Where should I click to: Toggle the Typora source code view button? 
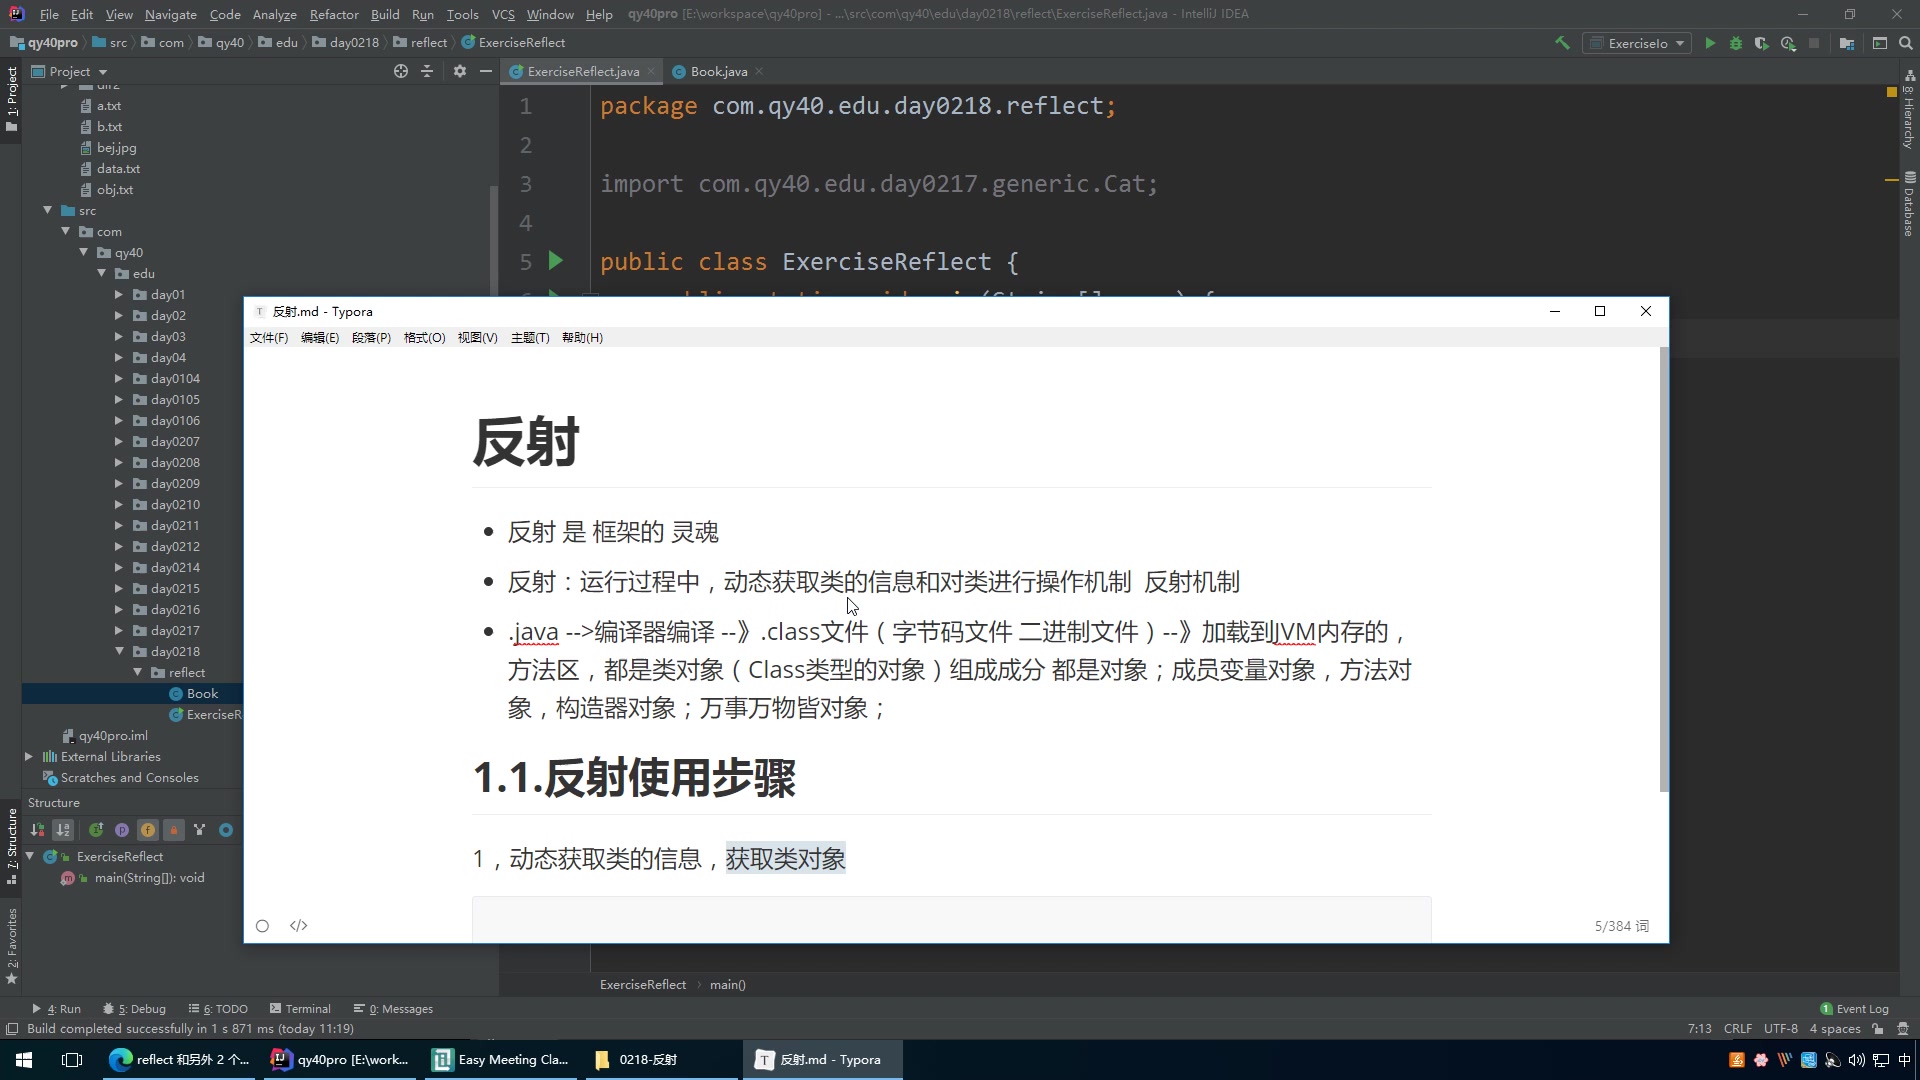click(298, 924)
